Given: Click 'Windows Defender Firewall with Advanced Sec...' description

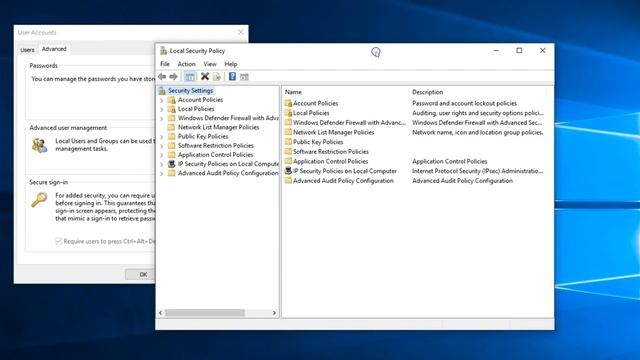Looking at the screenshot, I should pyautogui.click(x=477, y=123).
